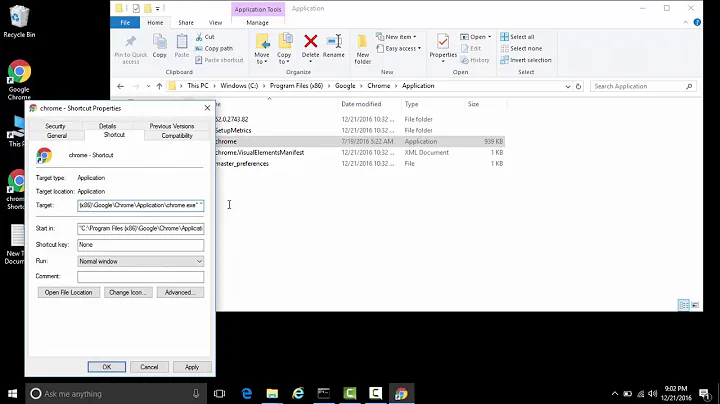
Task: Open the Compatibility tab
Action: point(177,135)
